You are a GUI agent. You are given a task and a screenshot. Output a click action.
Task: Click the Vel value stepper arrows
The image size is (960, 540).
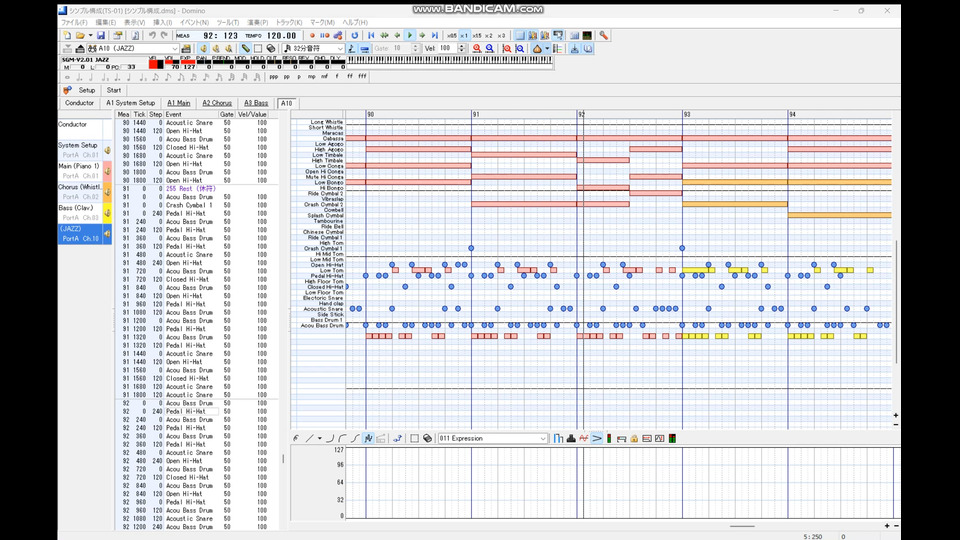pyautogui.click(x=462, y=48)
